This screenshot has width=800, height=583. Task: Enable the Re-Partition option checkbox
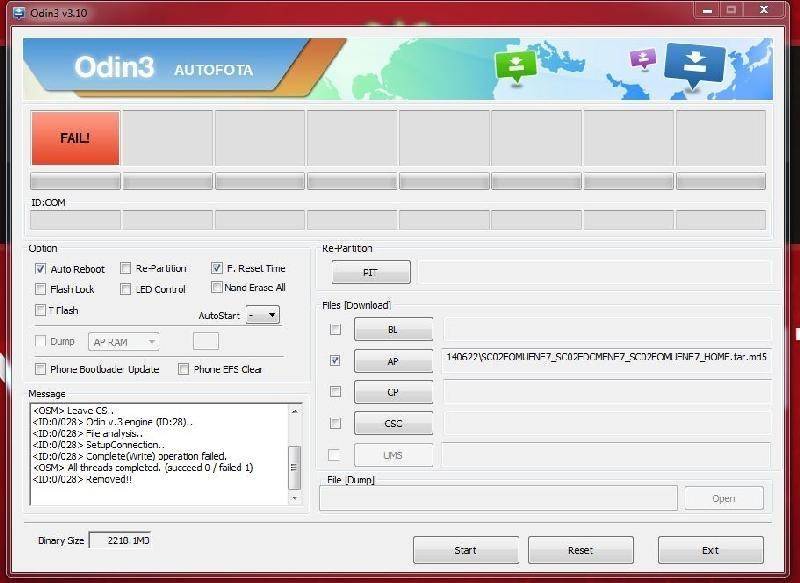click(x=126, y=268)
